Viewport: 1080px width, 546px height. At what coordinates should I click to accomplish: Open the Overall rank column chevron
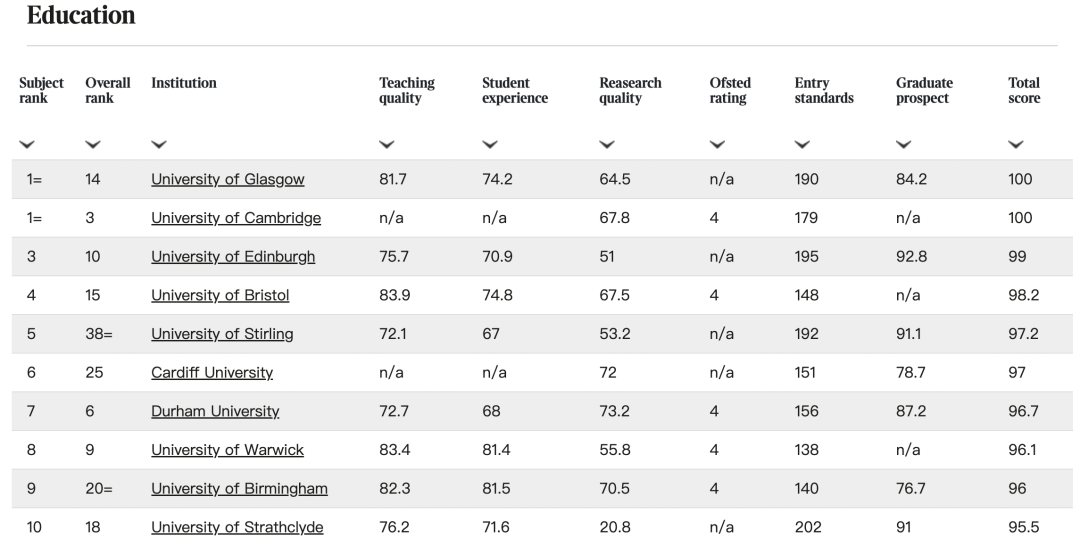coord(93,145)
